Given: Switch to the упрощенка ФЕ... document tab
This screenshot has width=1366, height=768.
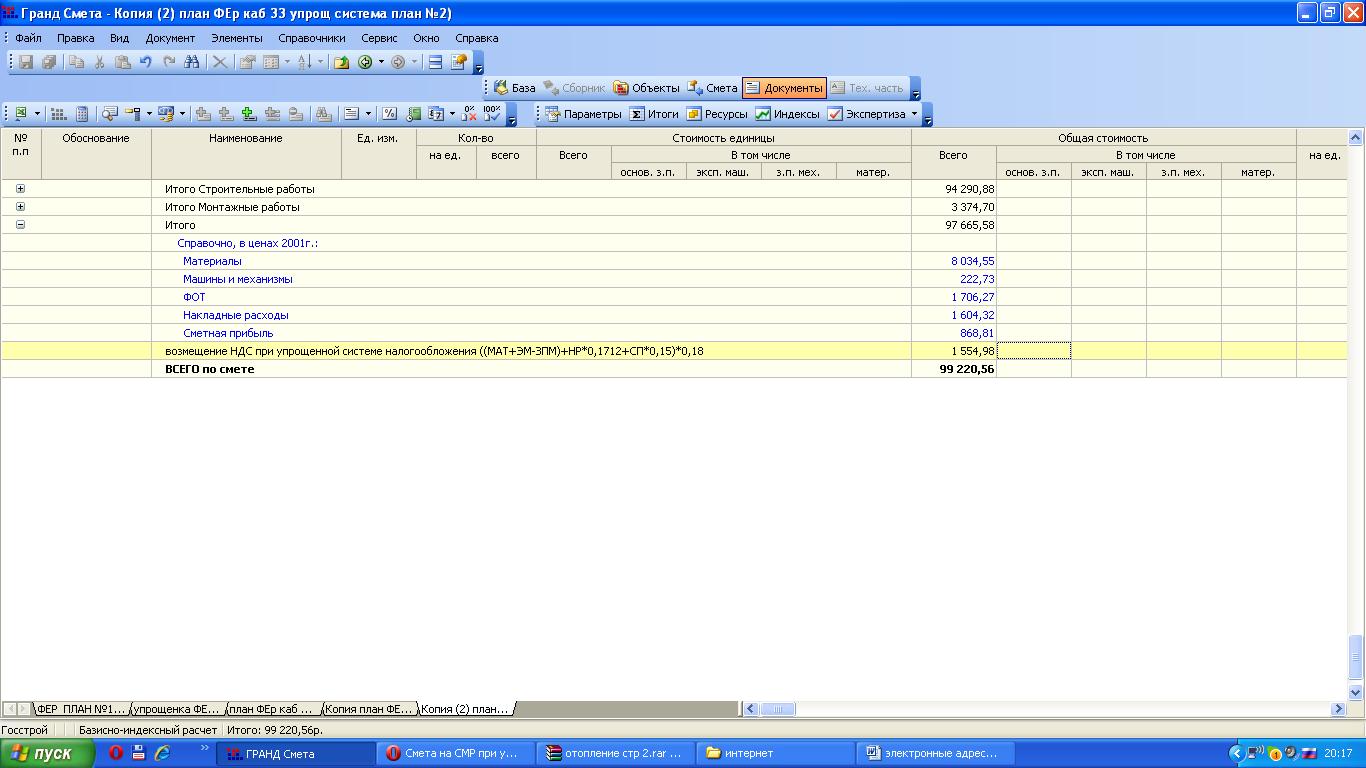Looking at the screenshot, I should pyautogui.click(x=177, y=709).
